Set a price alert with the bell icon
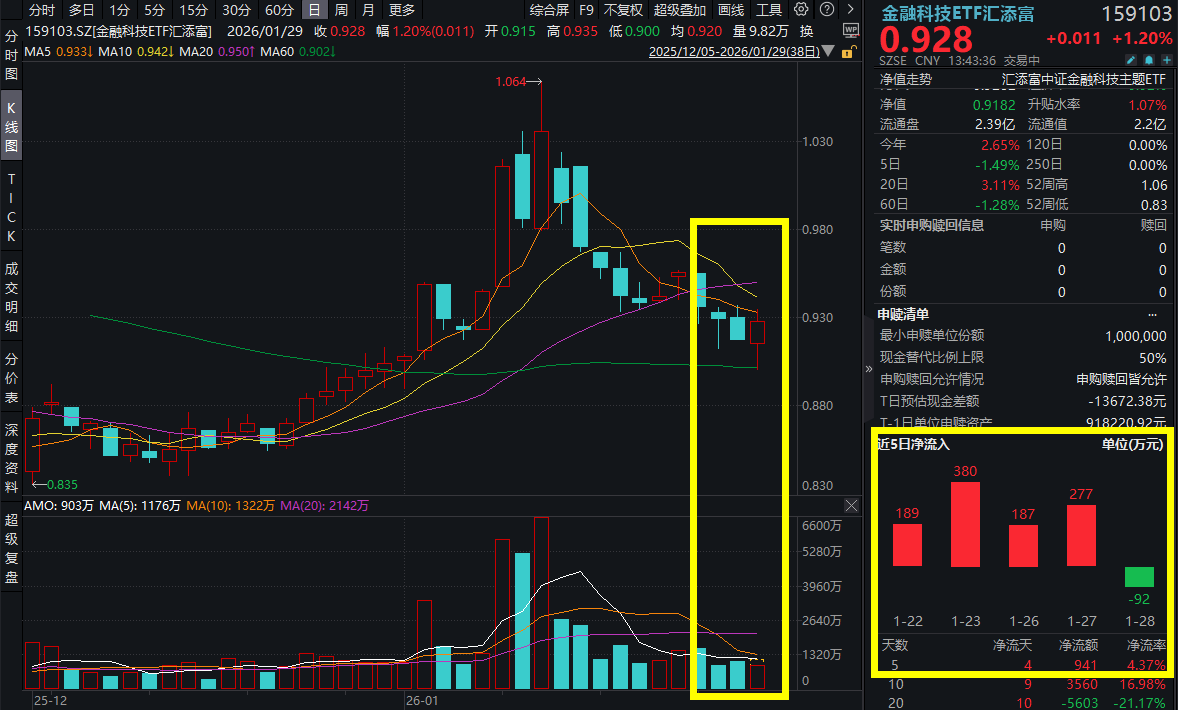The width and height of the screenshot is (1178, 710). [x=1149, y=60]
